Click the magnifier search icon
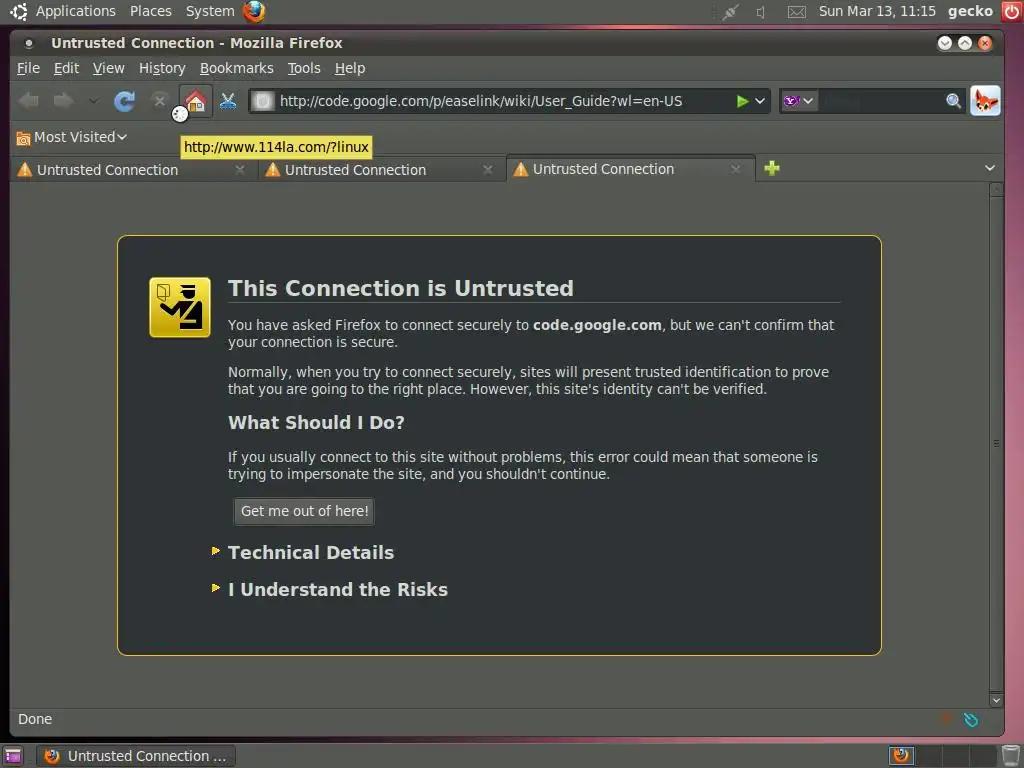Image resolution: width=1024 pixels, height=768 pixels. (x=953, y=101)
